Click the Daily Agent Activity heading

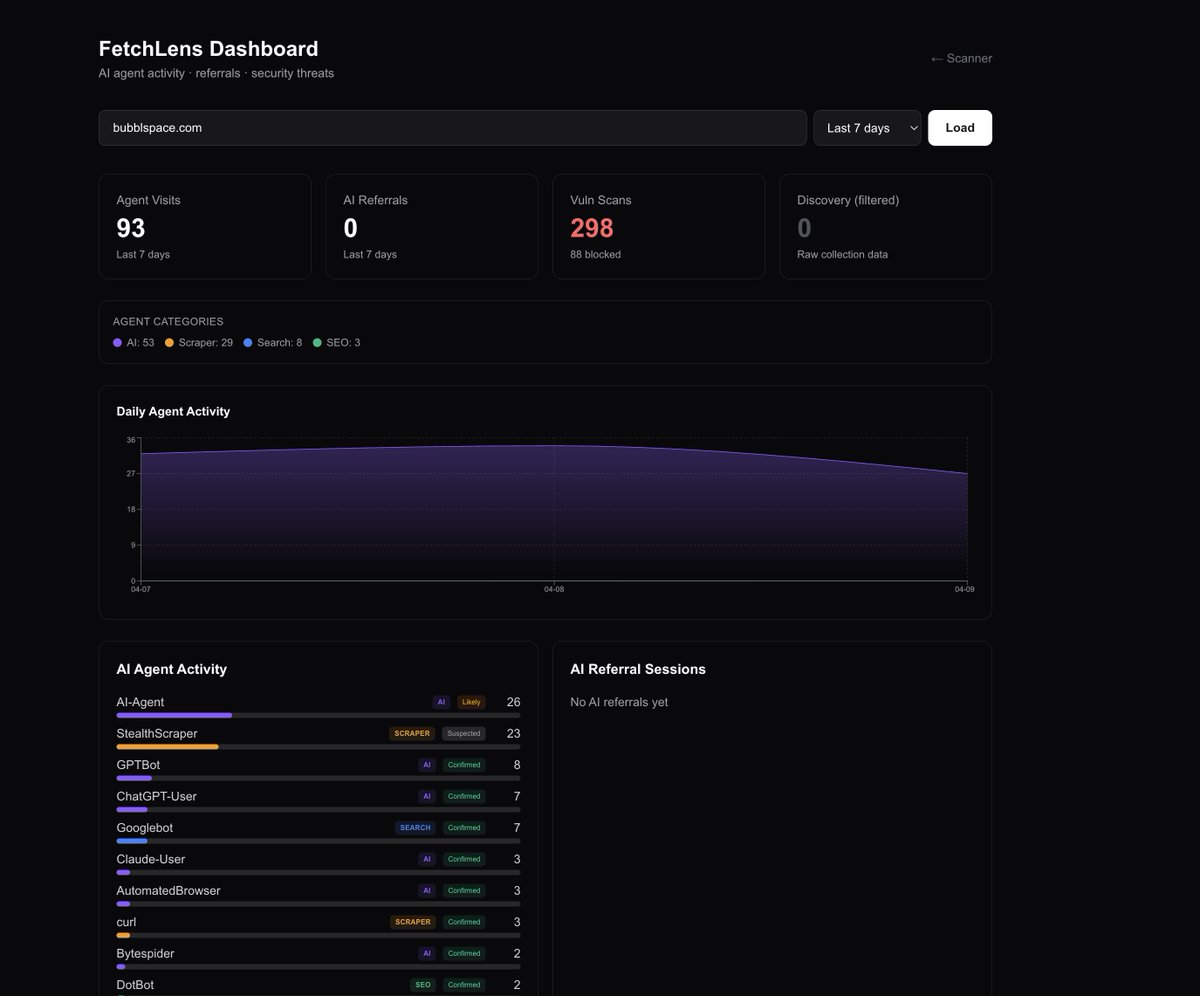point(173,411)
